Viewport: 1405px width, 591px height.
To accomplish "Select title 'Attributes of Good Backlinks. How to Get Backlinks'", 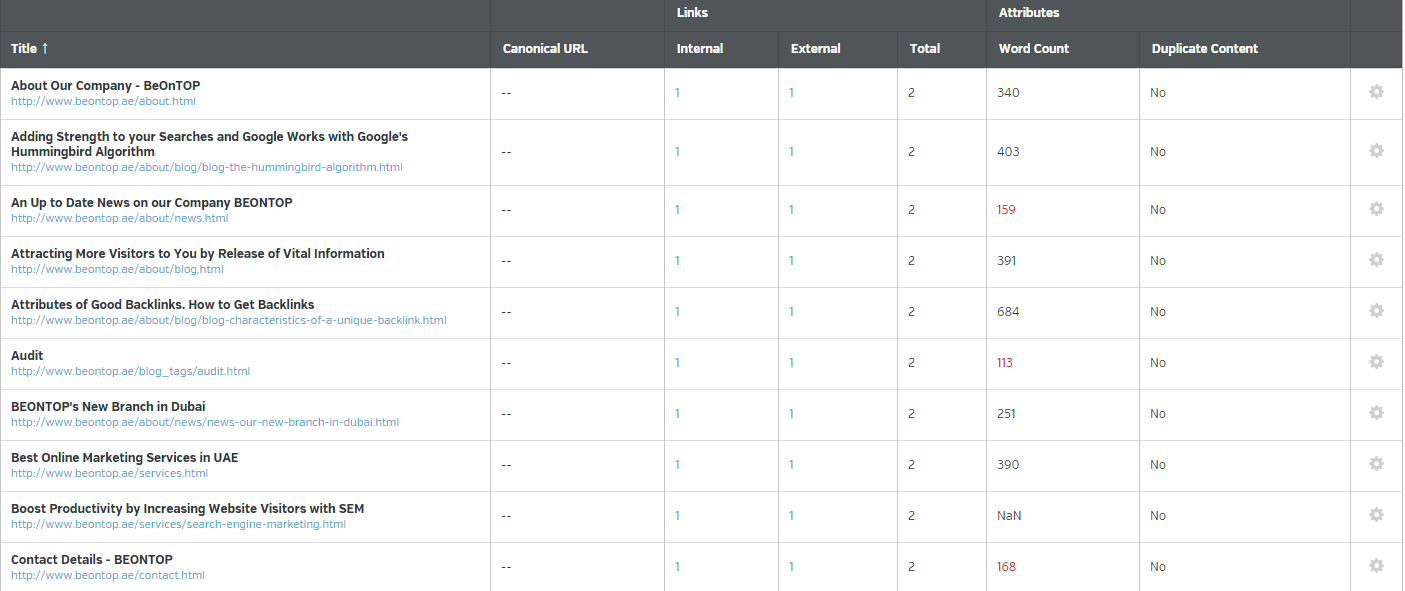I will tap(163, 304).
